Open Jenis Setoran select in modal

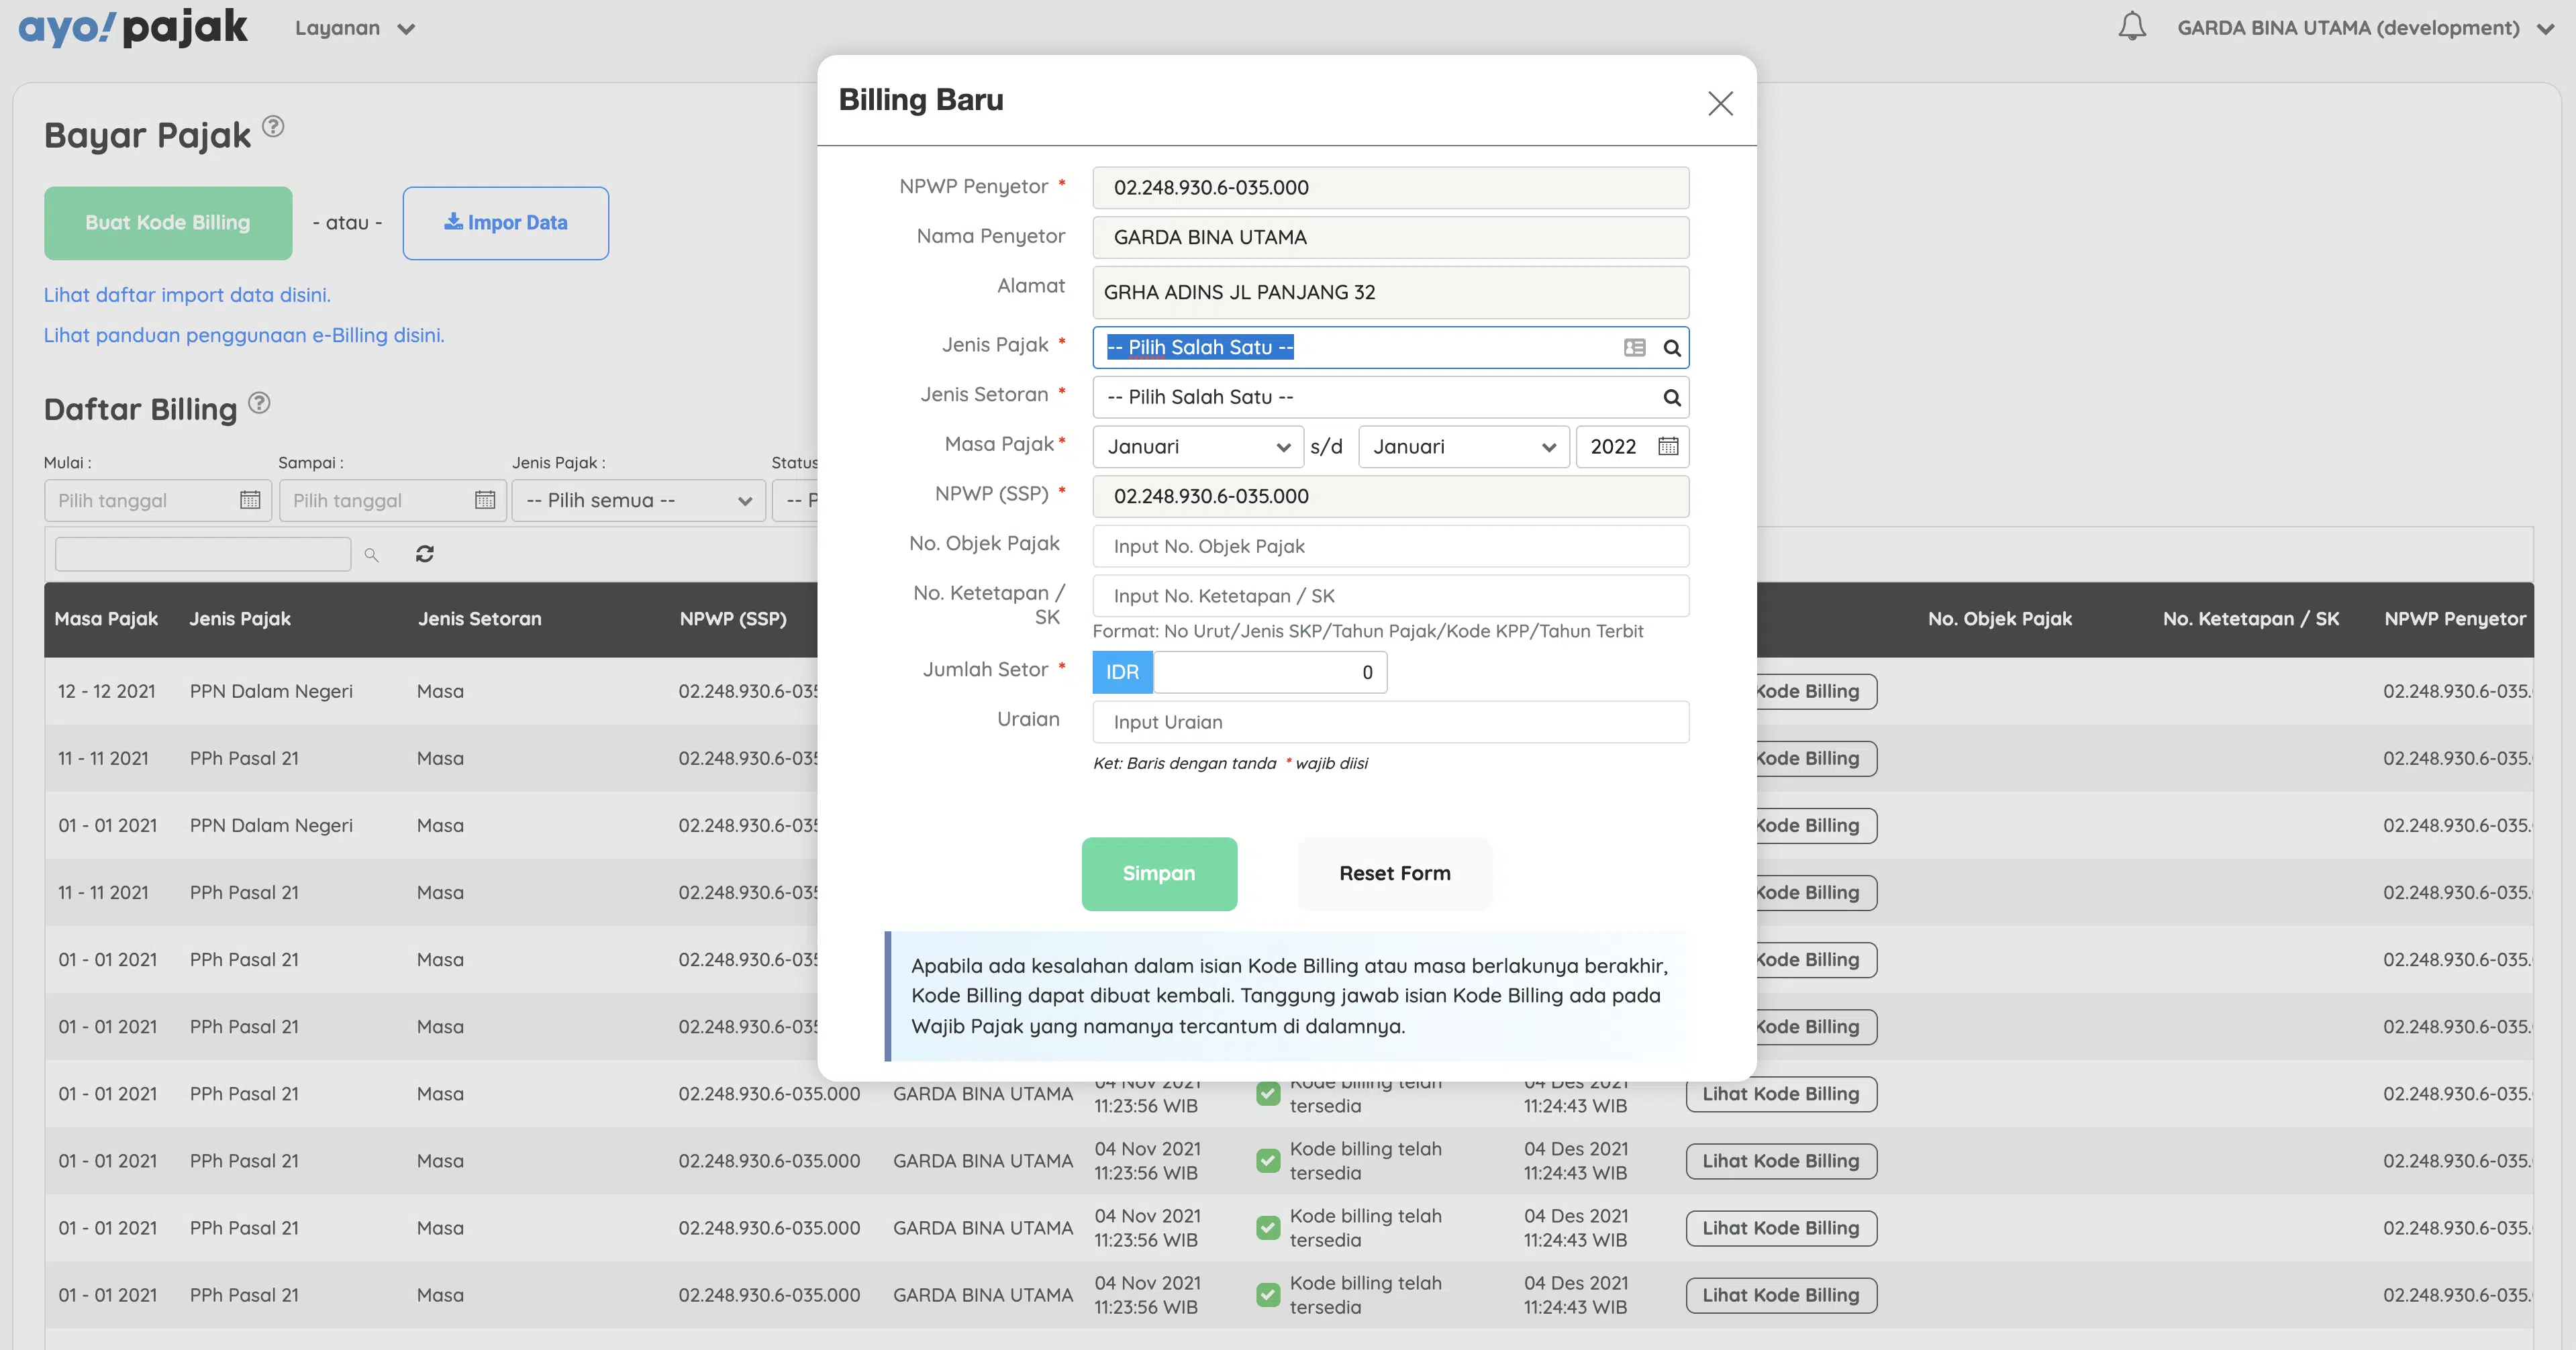(1391, 397)
